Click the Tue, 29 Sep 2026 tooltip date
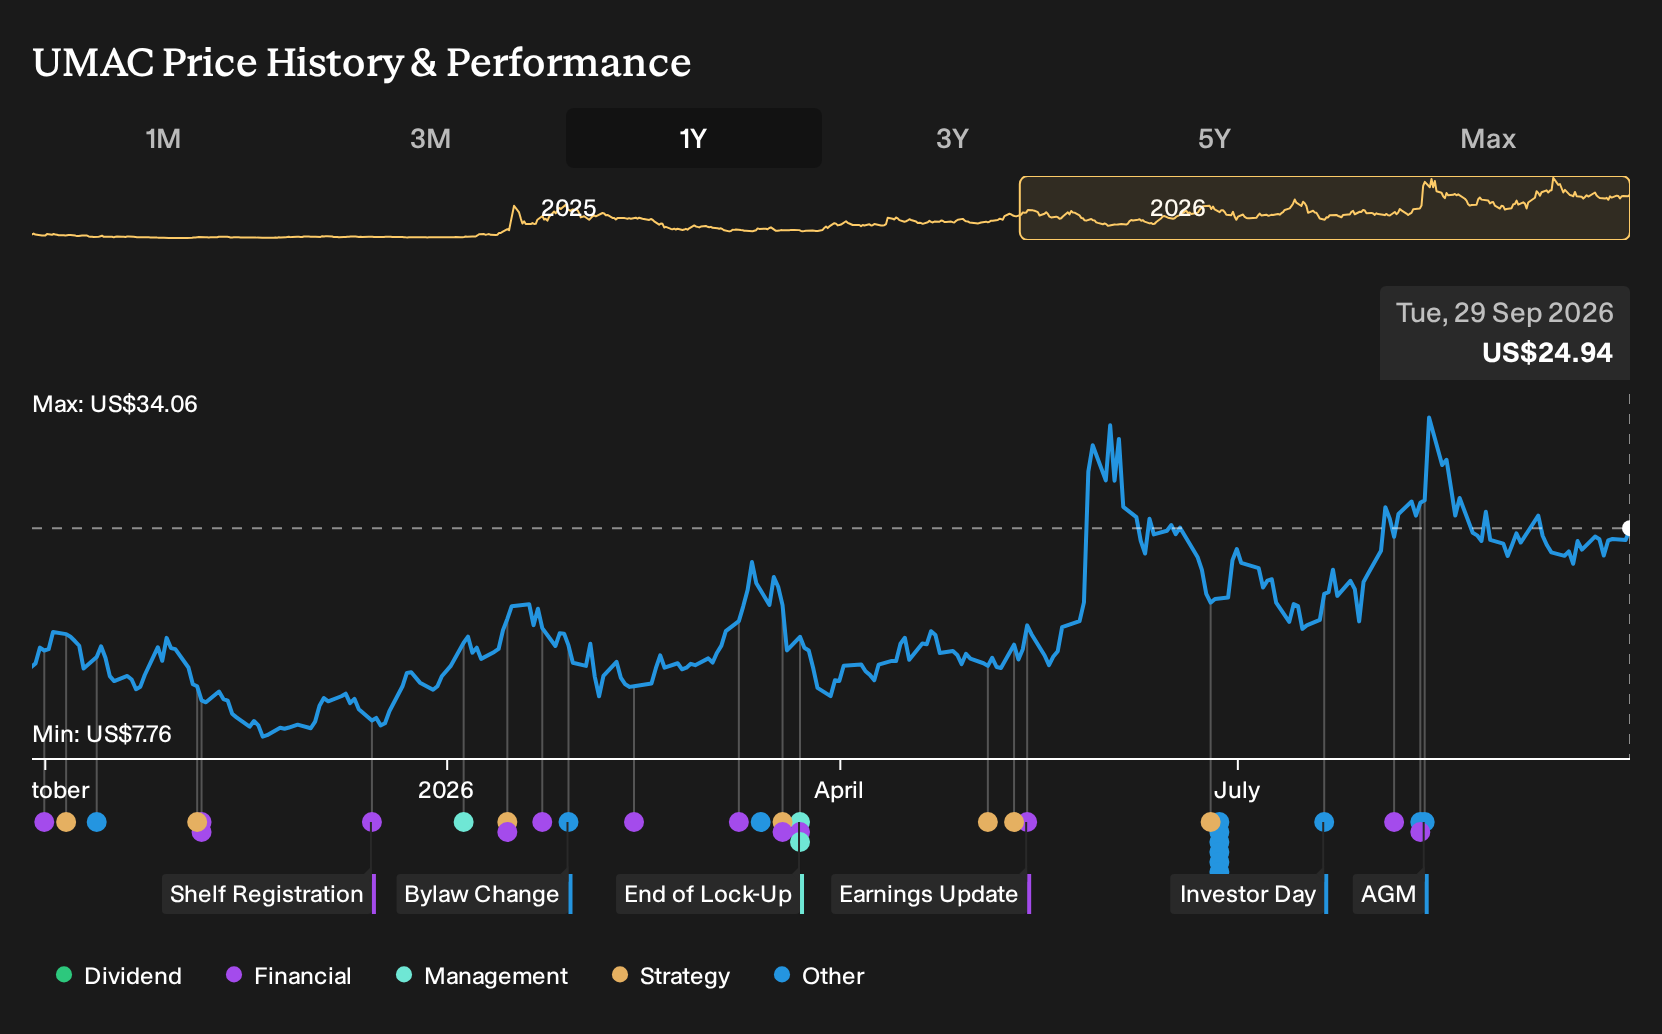The height and width of the screenshot is (1034, 1662). [x=1505, y=313]
